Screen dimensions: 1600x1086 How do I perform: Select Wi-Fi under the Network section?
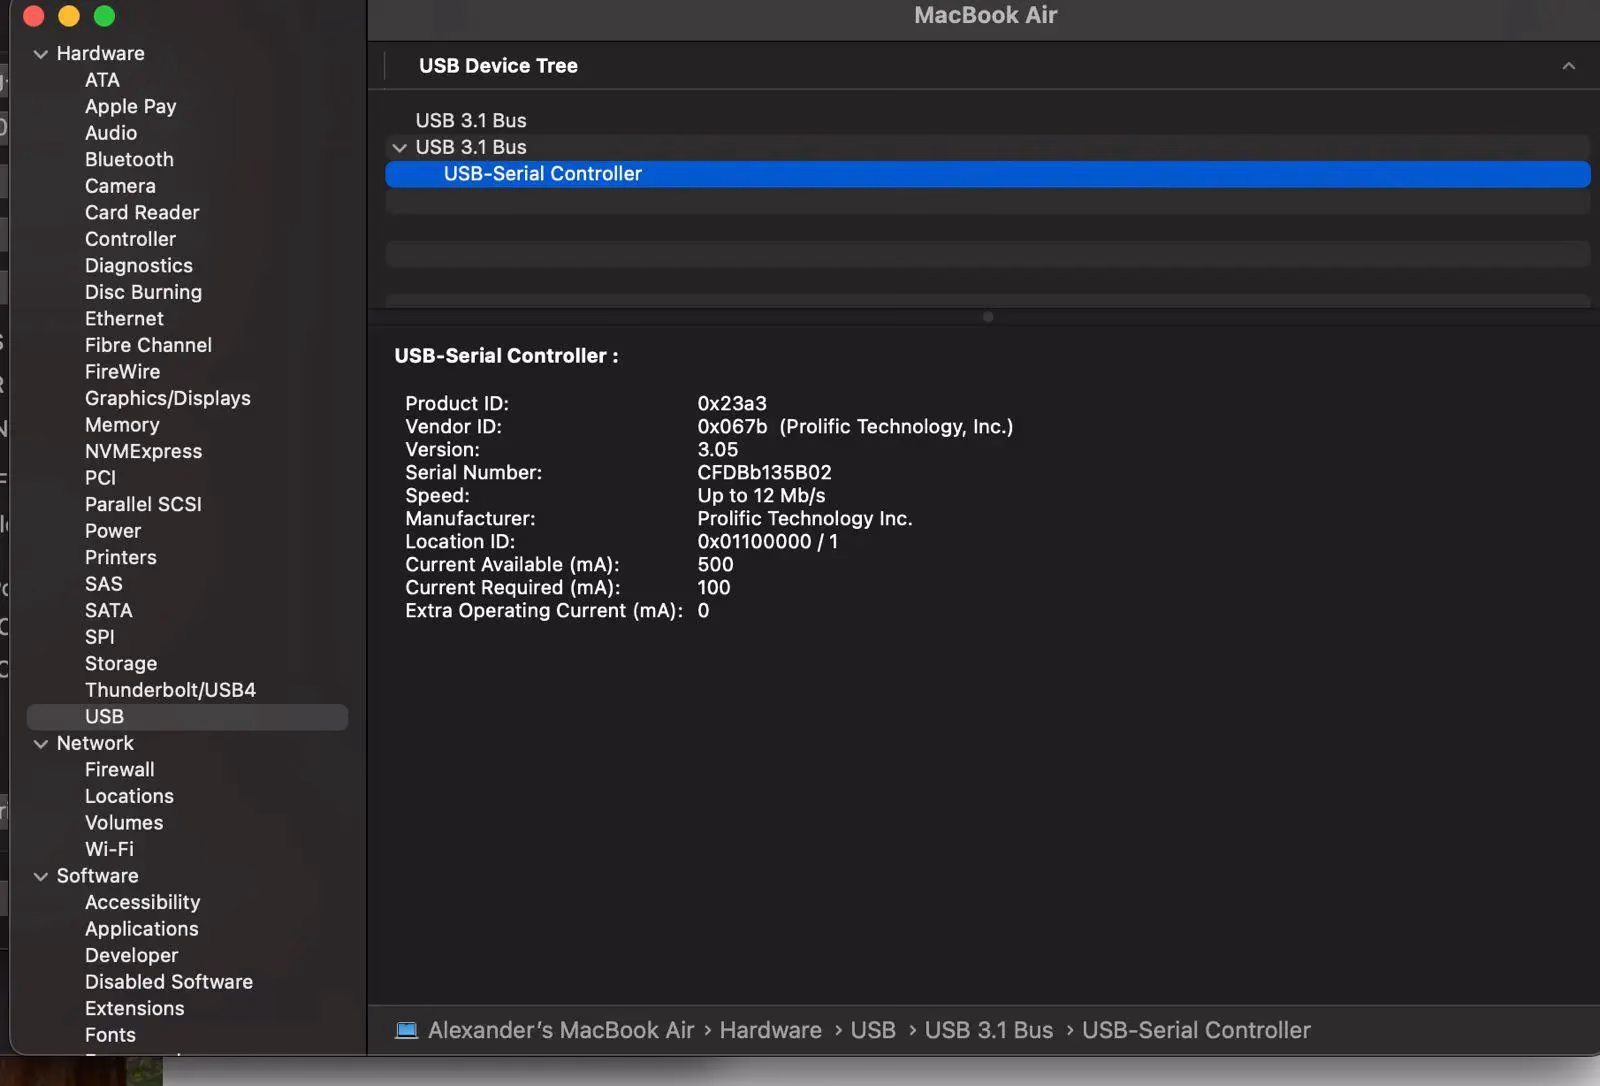[109, 849]
